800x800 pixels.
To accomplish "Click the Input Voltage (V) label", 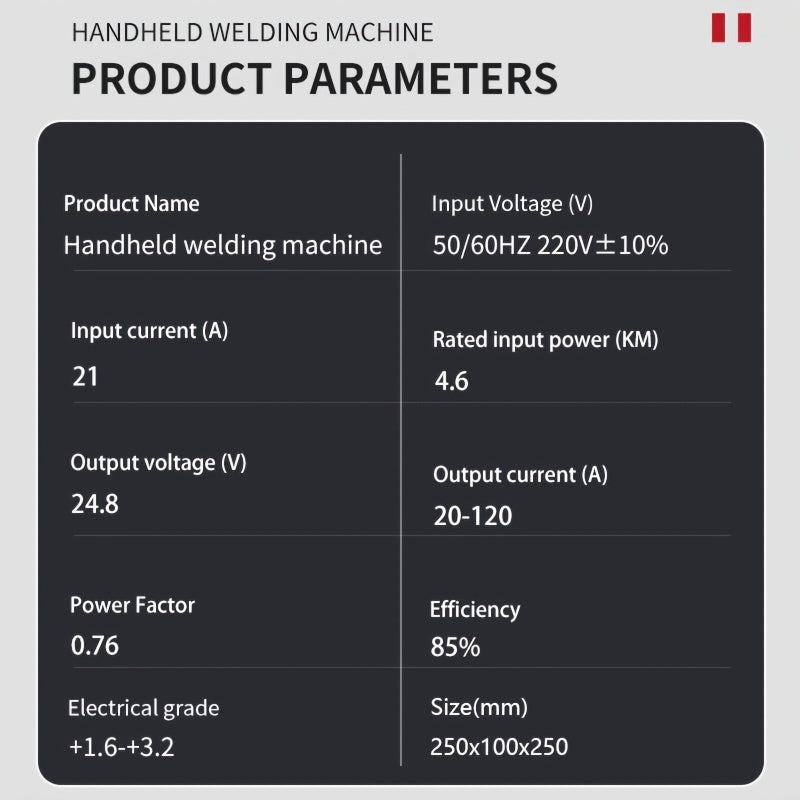I will [512, 204].
